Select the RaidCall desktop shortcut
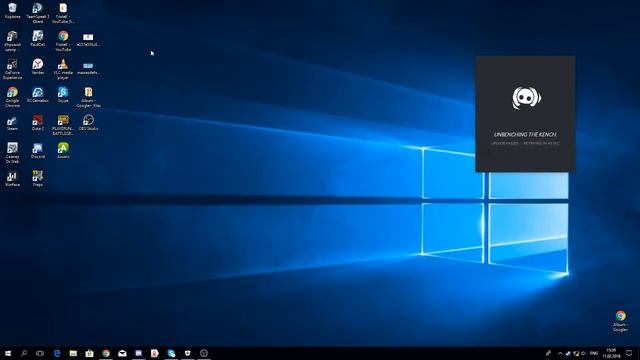 coord(38,39)
